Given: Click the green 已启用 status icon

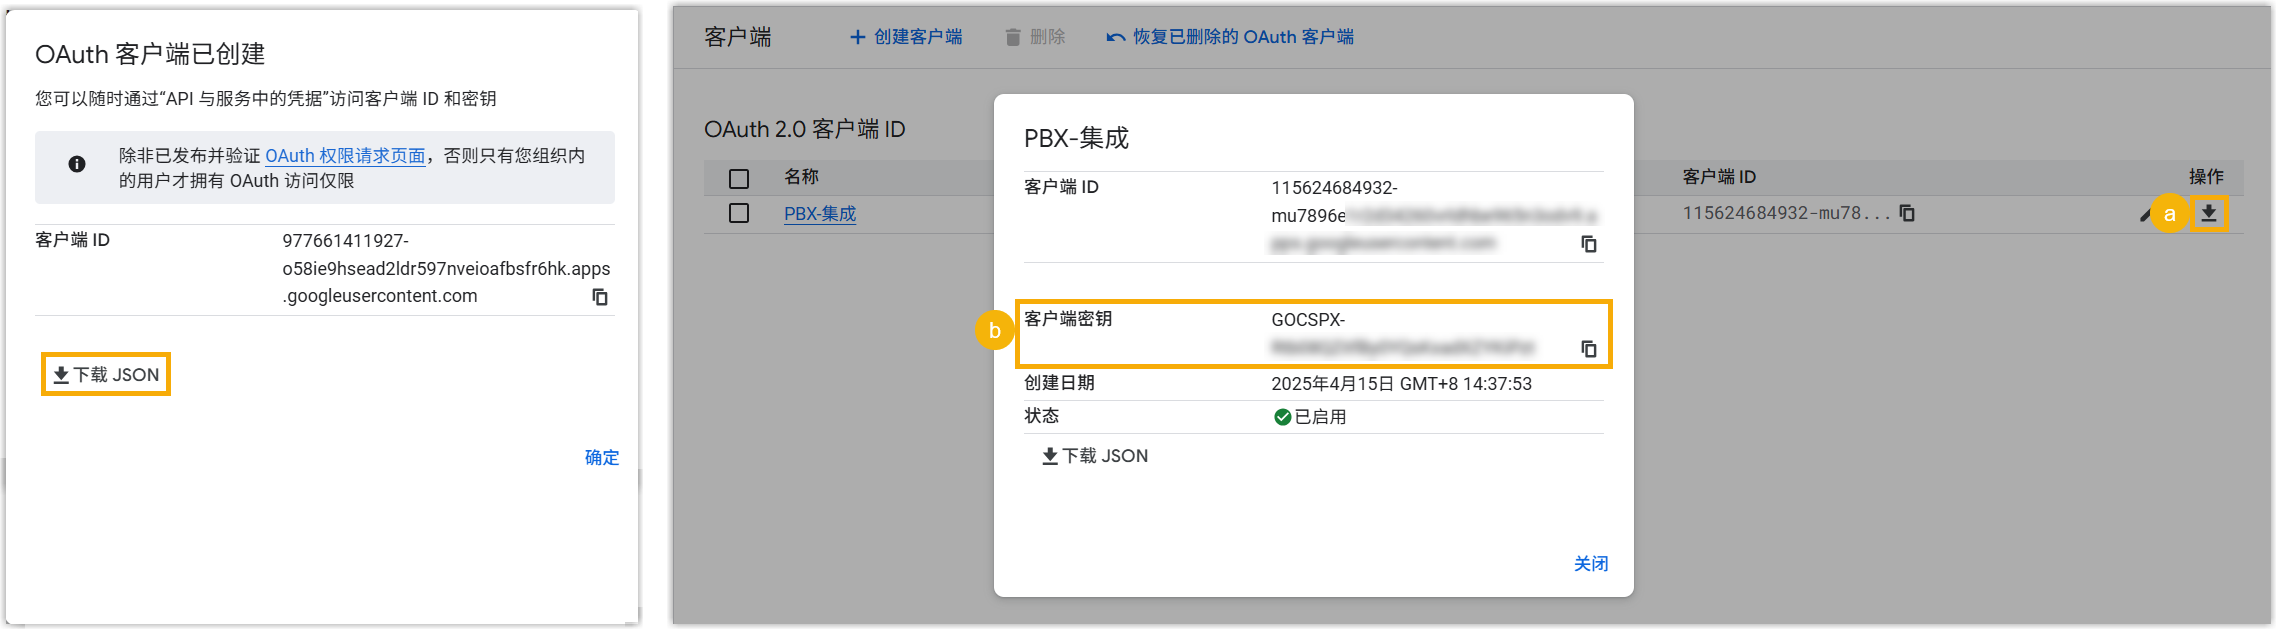Looking at the screenshot, I should [1282, 417].
